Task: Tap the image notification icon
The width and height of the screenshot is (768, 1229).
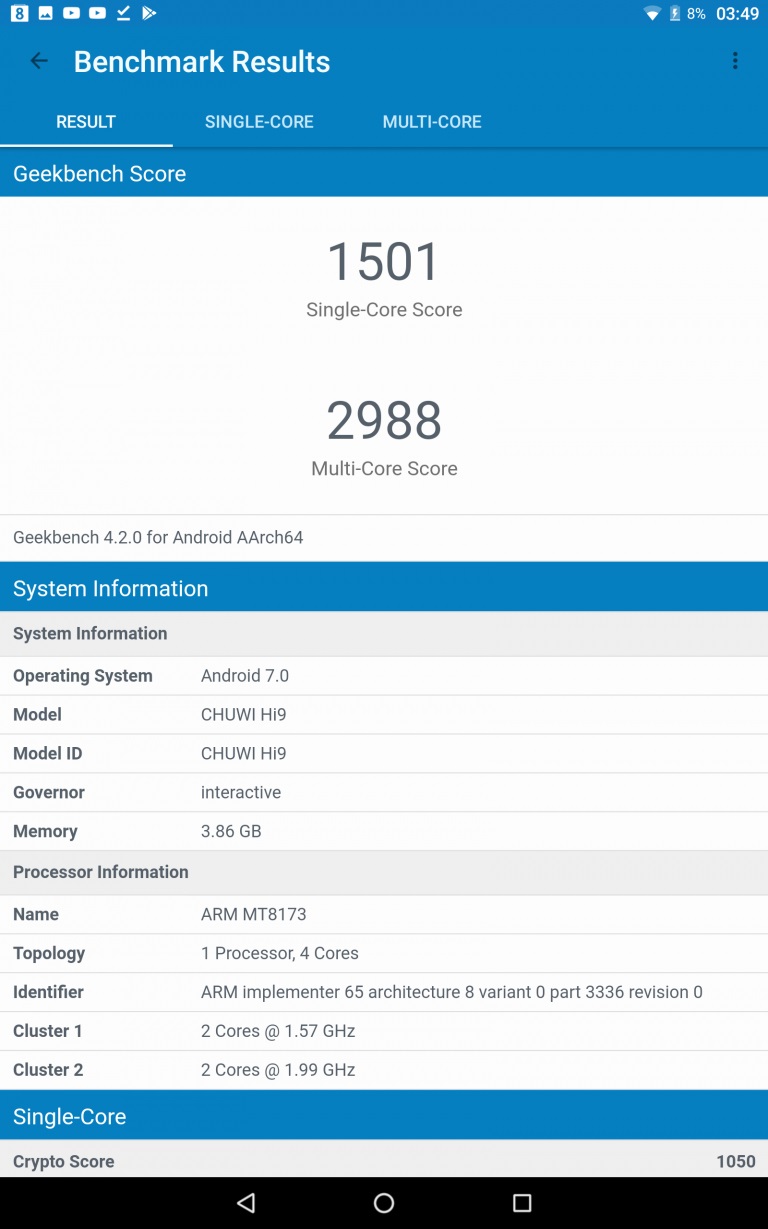Action: click(46, 13)
